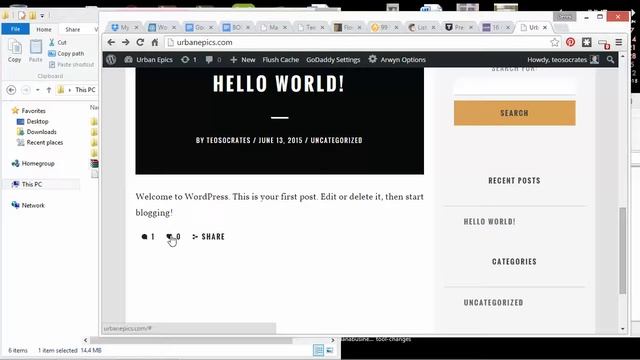This screenshot has height=360, width=640.
Task: Open the New content menu
Action: [x=242, y=60]
